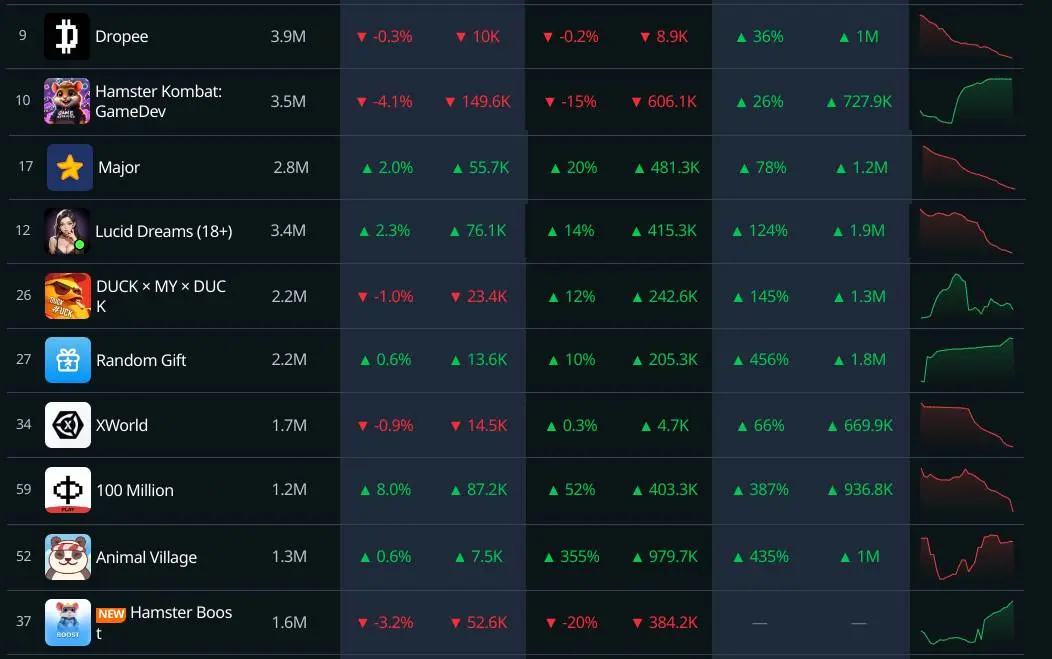Select the 242.6K increase value

pos(665,296)
